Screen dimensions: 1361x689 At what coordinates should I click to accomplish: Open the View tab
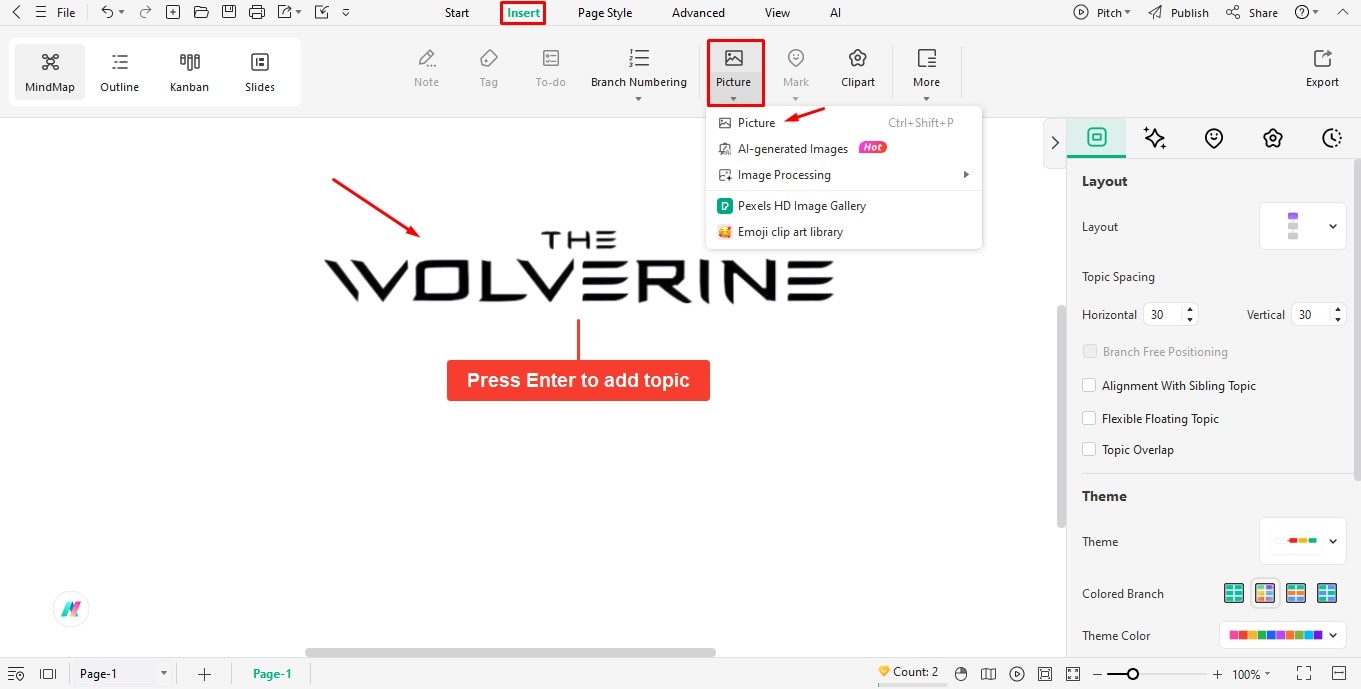point(777,13)
